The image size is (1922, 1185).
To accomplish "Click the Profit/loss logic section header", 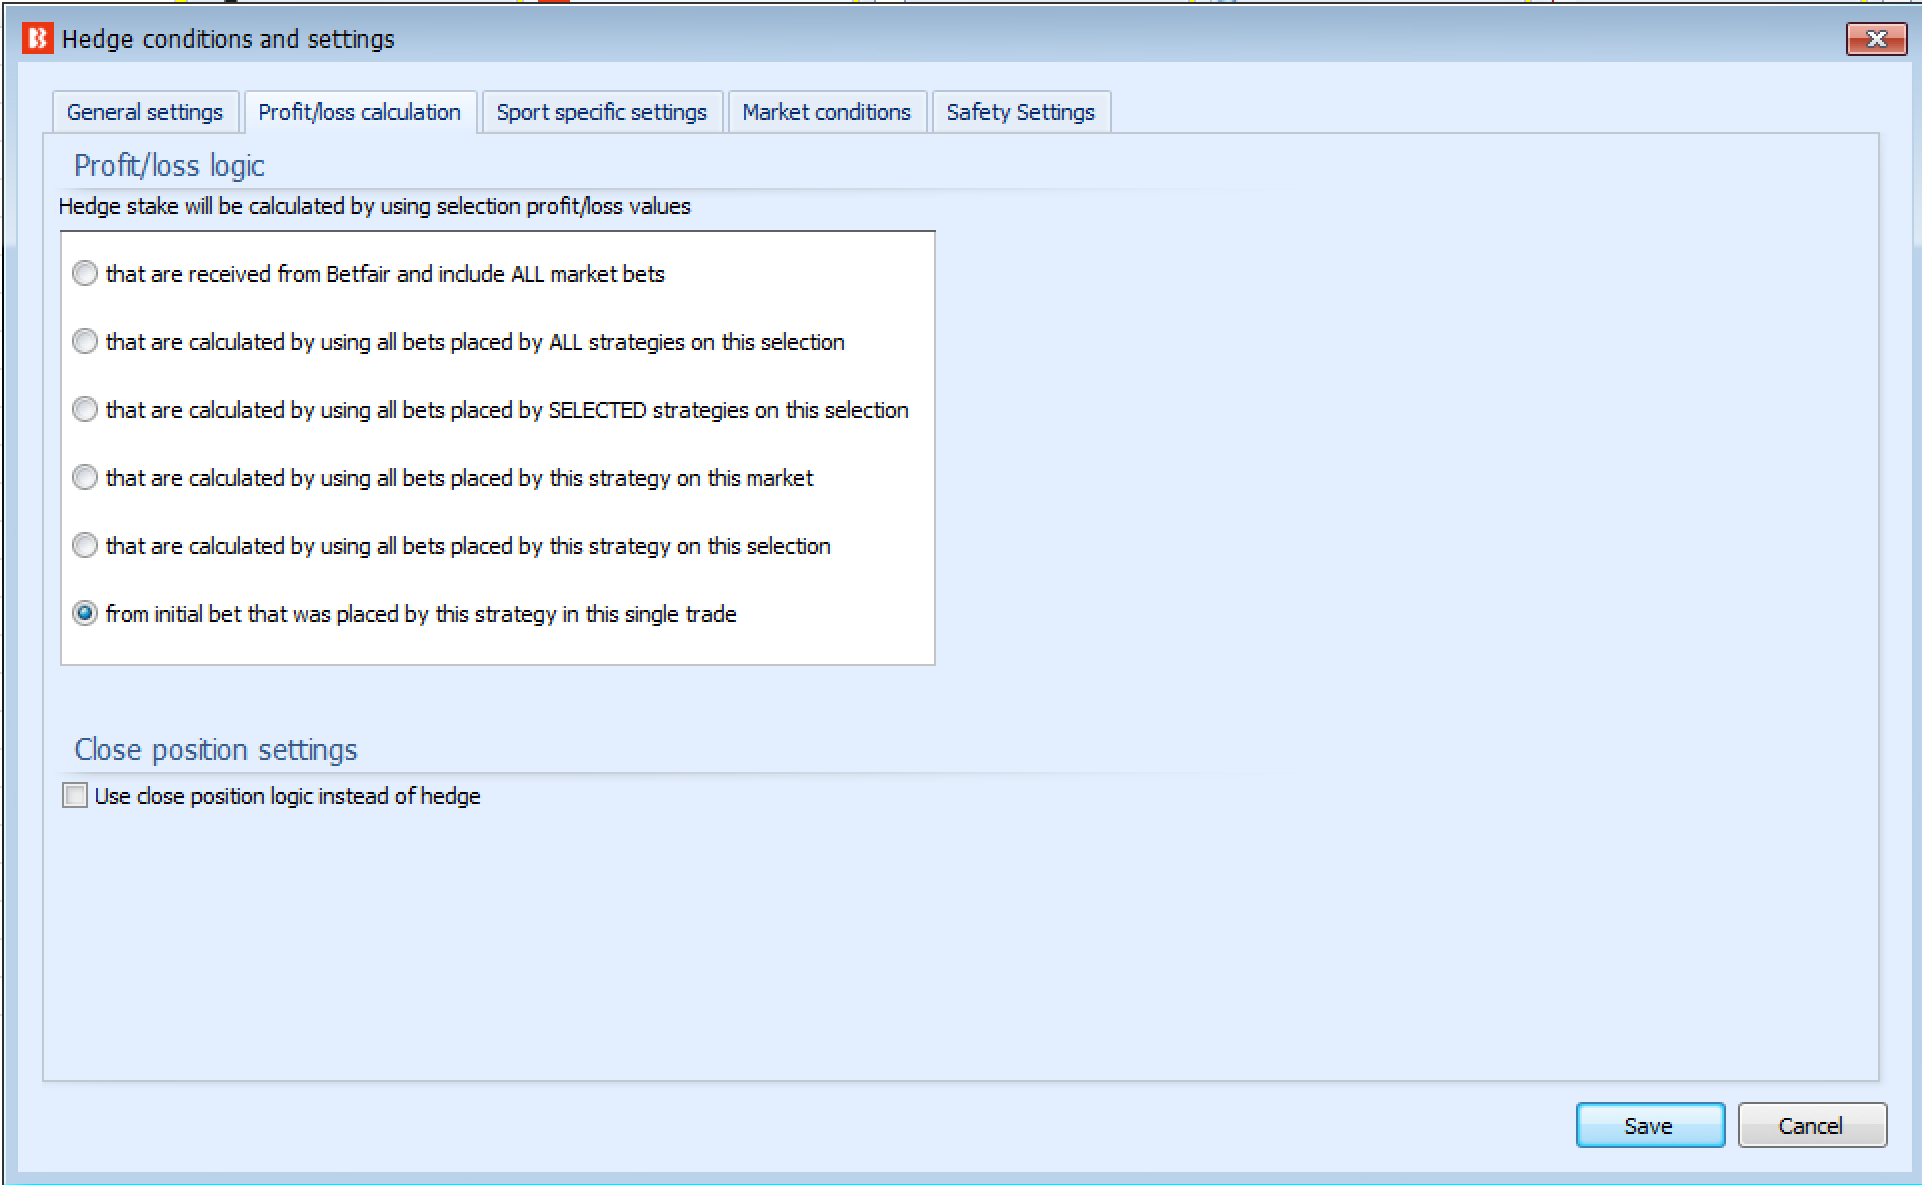I will (x=169, y=165).
